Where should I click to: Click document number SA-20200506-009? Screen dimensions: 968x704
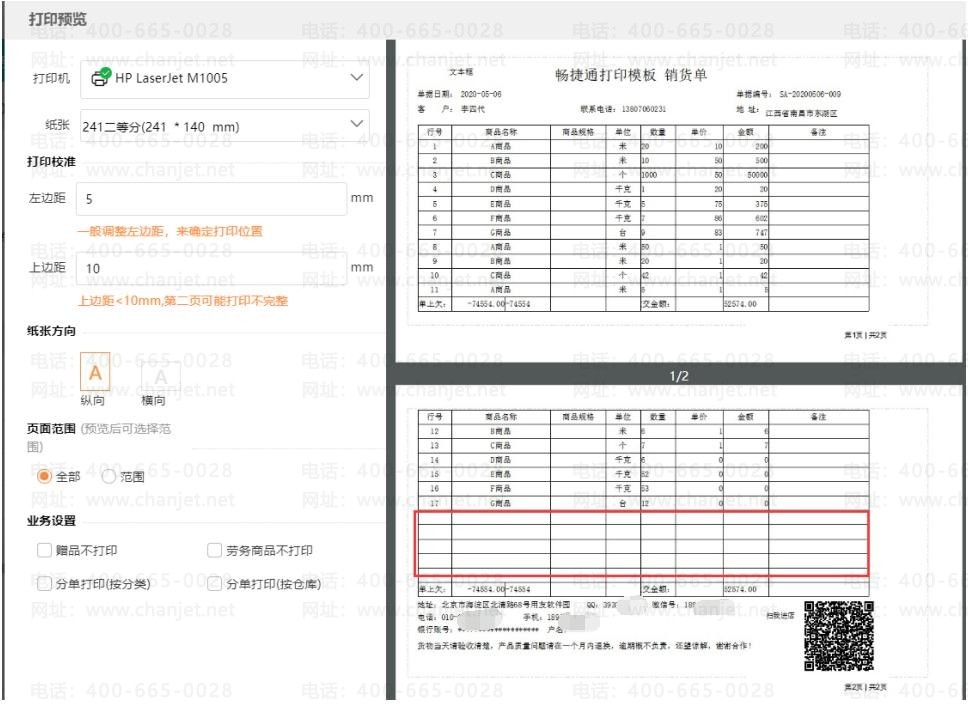click(809, 94)
